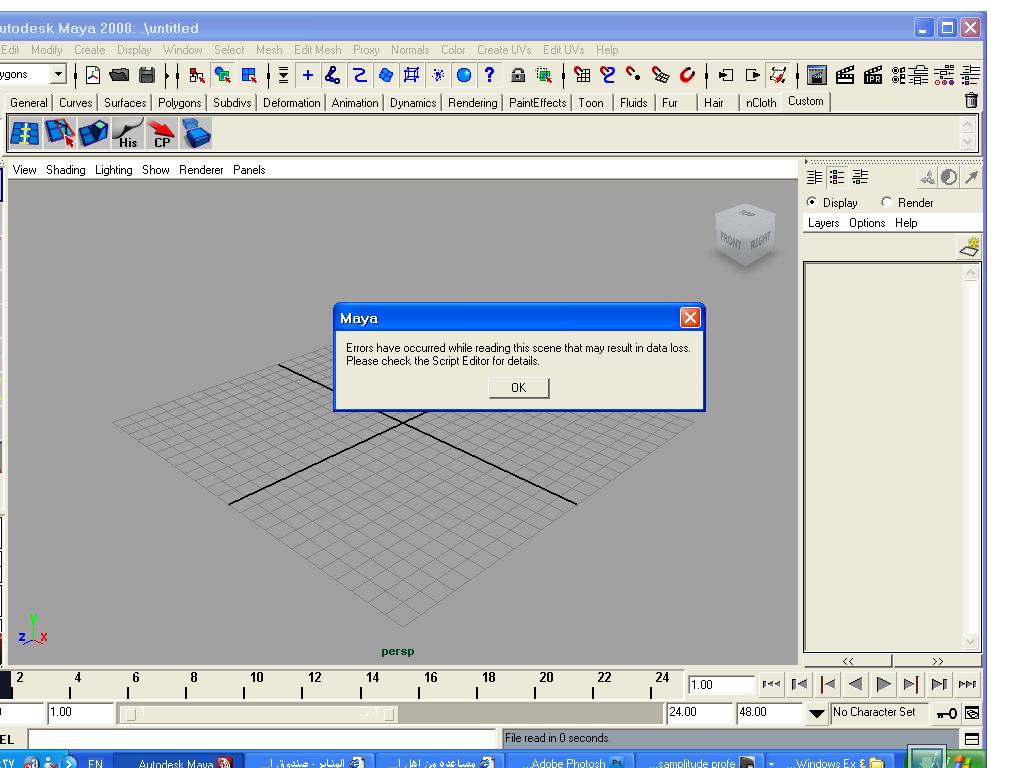Screen dimensions: 1024x768
Task: Toggle auto keyframe key icon
Action: click(x=946, y=713)
